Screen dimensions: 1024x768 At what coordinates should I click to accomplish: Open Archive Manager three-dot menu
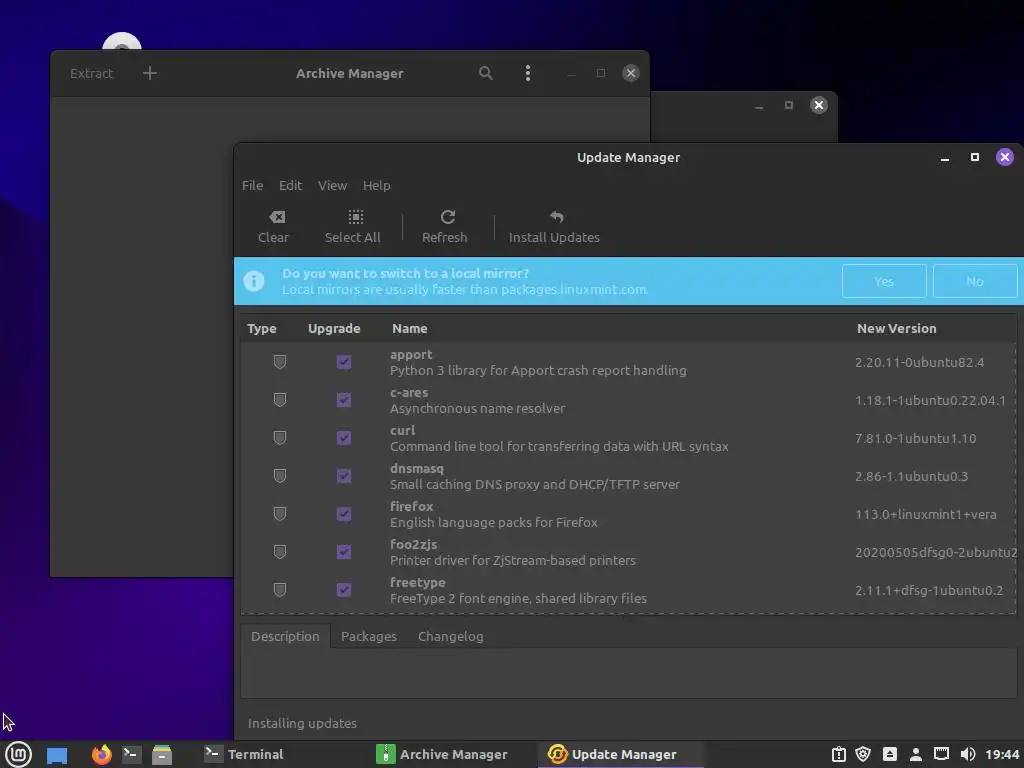coord(528,72)
